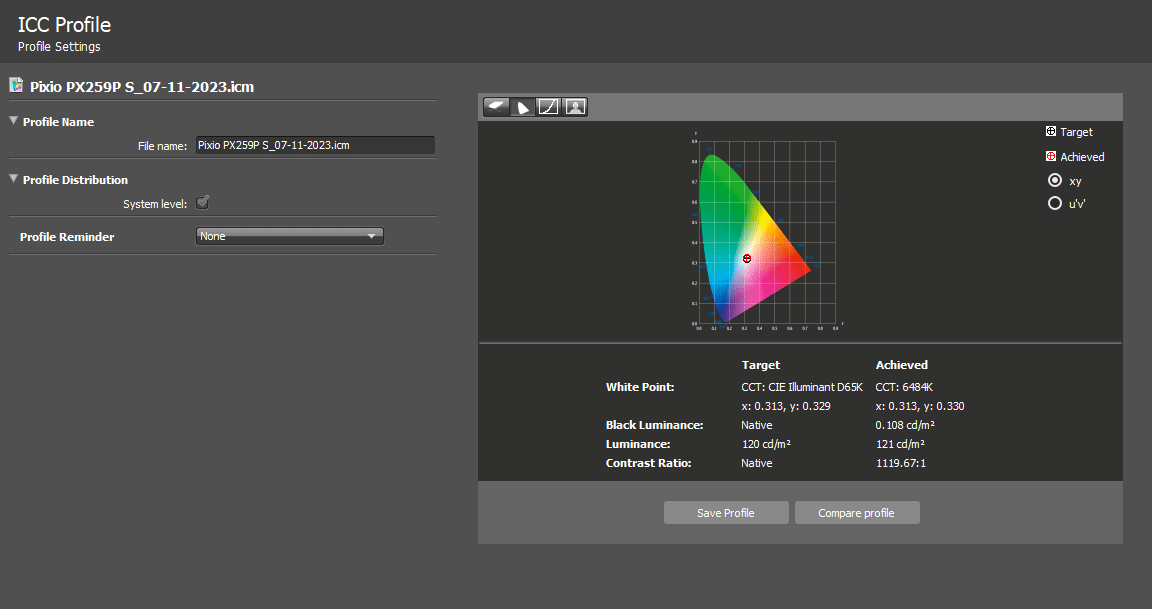Collapse the Profile Name section
1152x609 pixels.
pos(14,122)
